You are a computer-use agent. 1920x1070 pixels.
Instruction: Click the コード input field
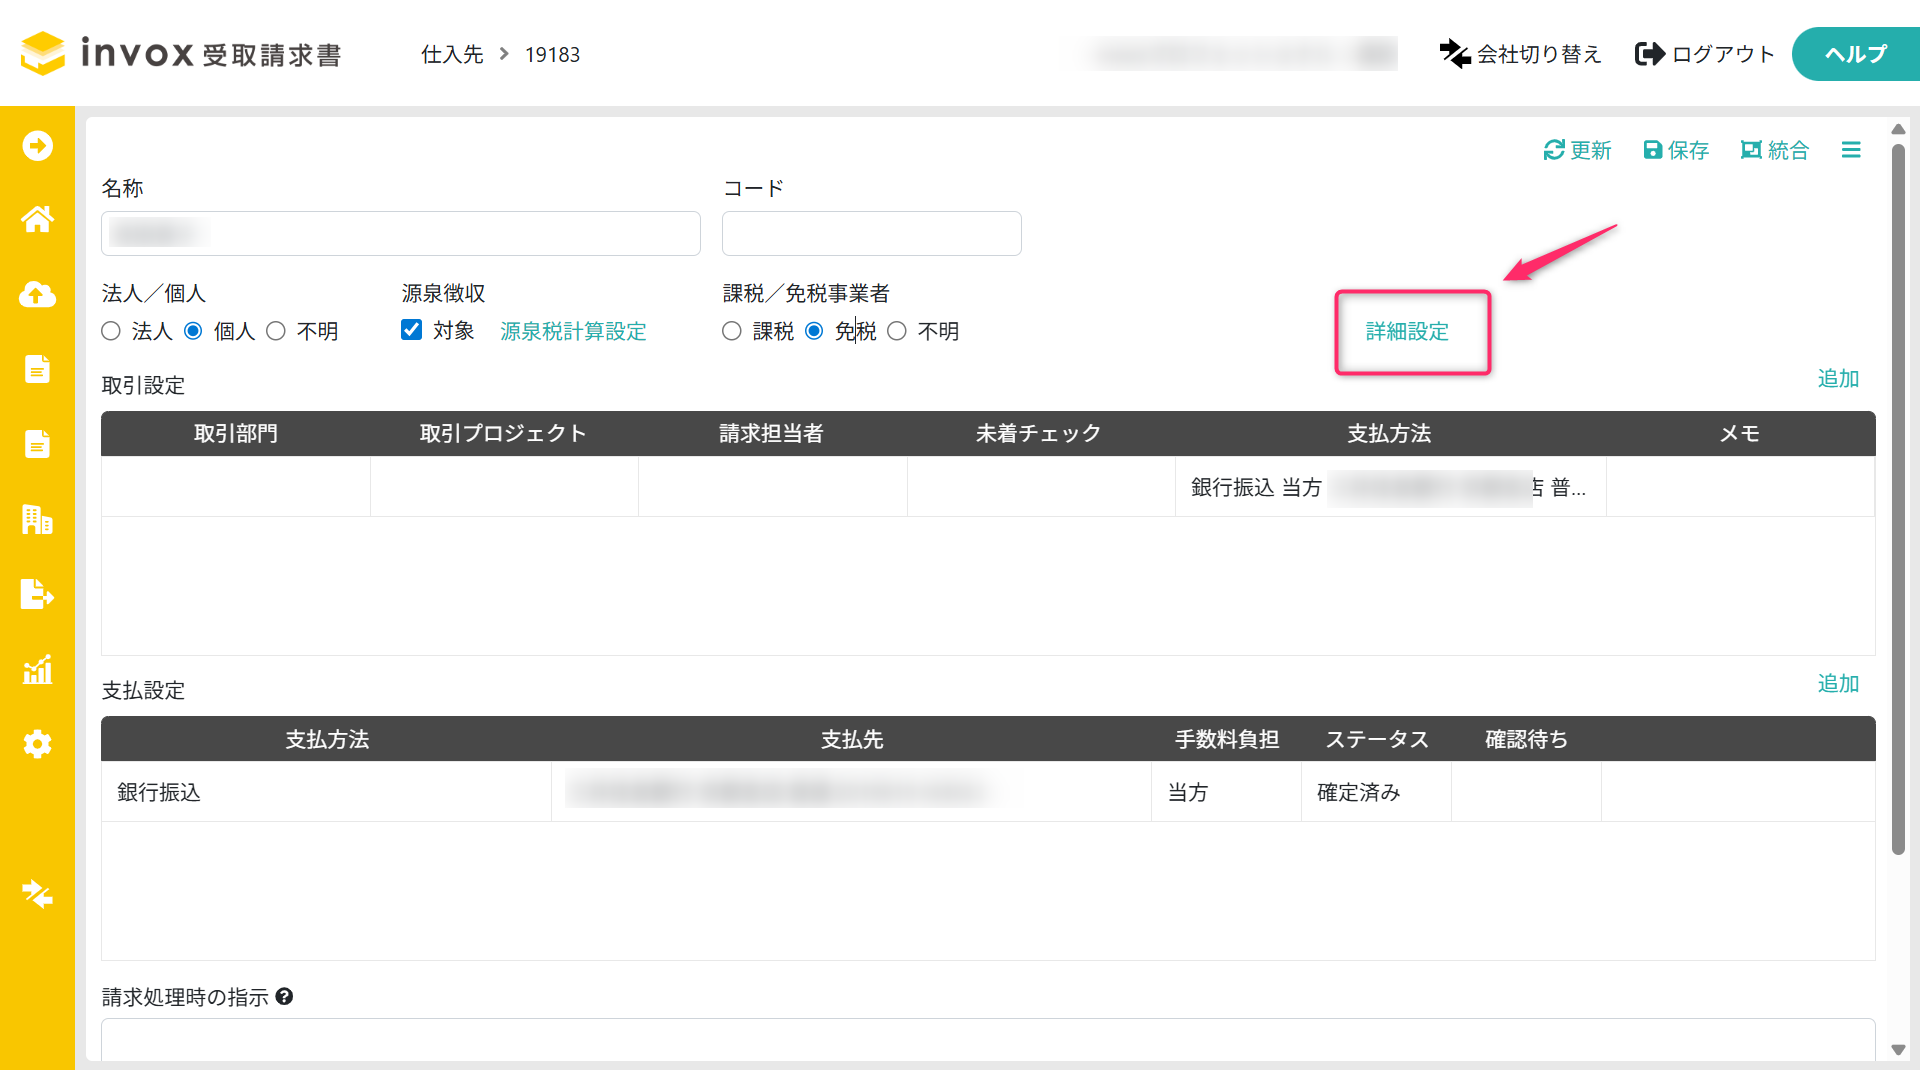point(871,234)
